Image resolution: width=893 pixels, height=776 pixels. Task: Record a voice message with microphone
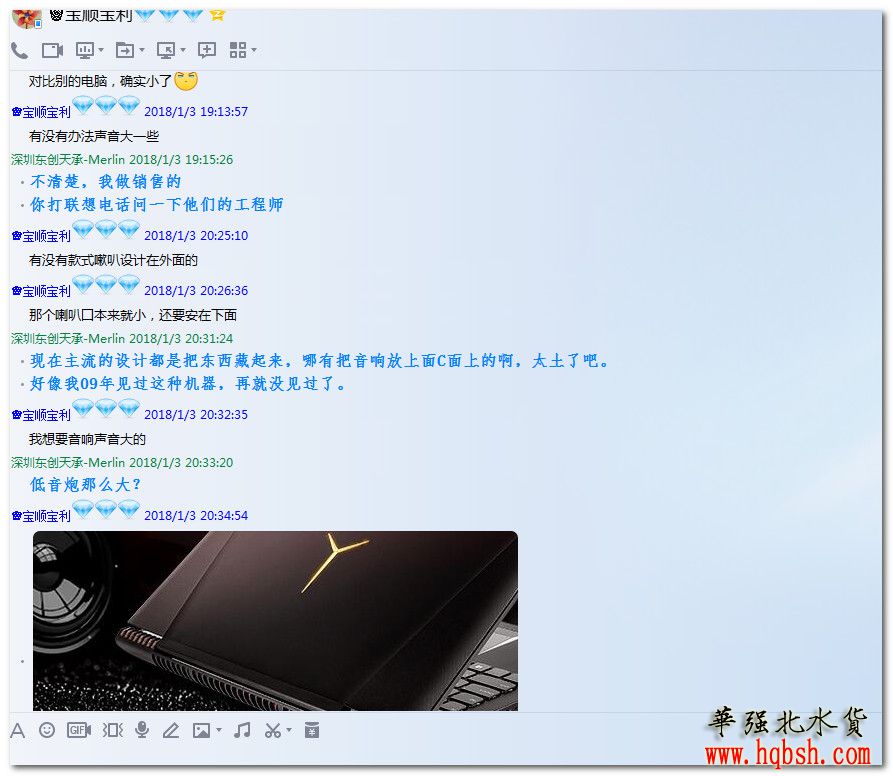[x=142, y=730]
